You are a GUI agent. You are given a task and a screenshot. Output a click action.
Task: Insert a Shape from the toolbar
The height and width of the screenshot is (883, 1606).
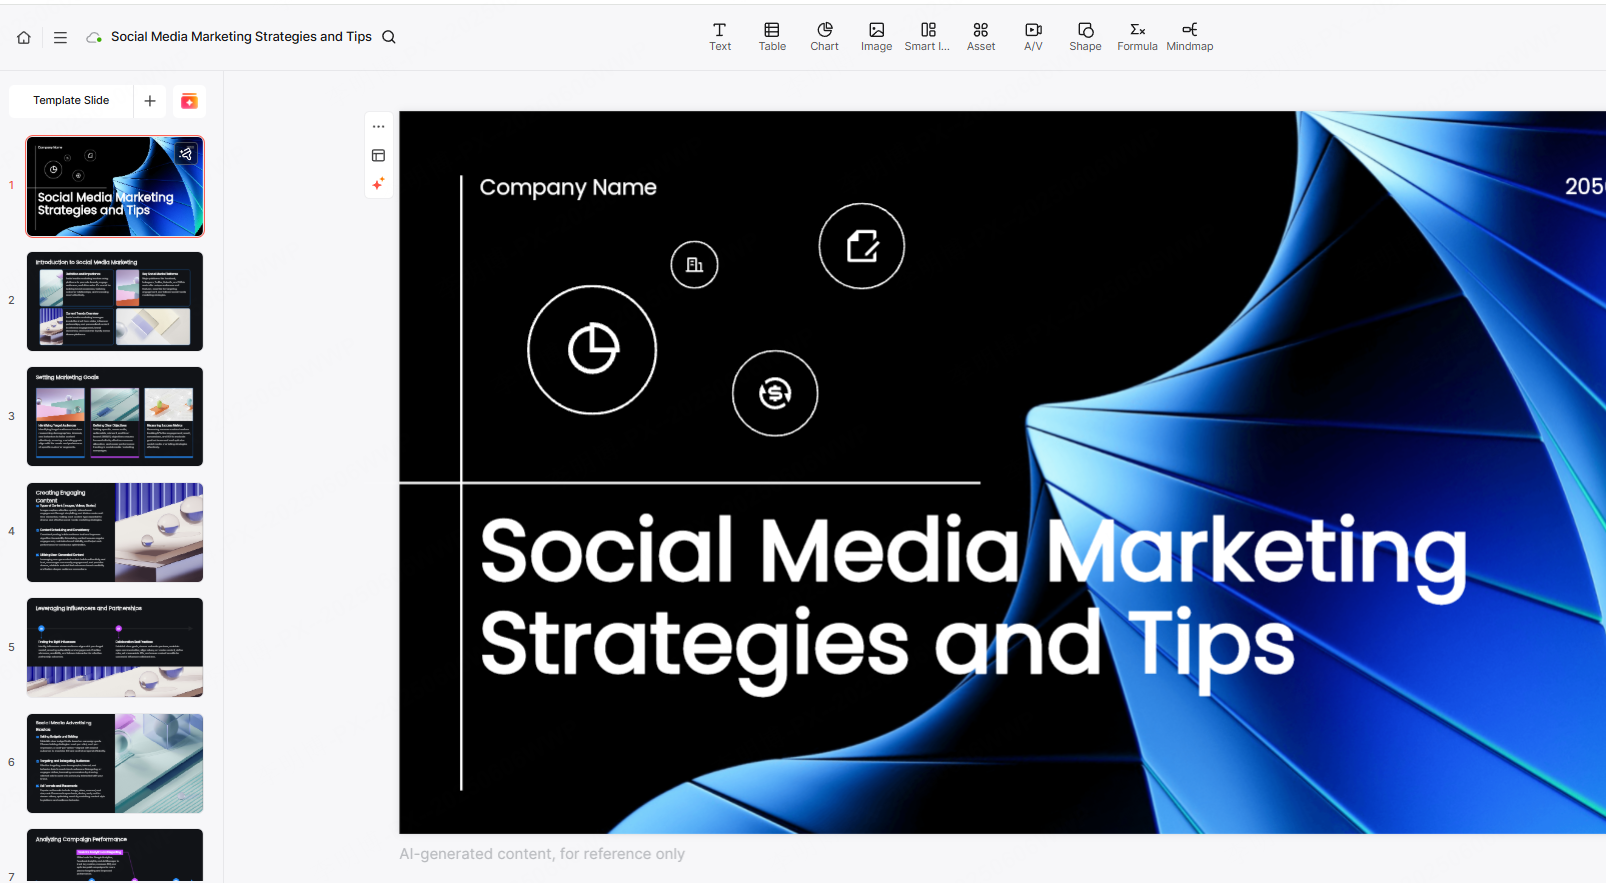click(1085, 37)
